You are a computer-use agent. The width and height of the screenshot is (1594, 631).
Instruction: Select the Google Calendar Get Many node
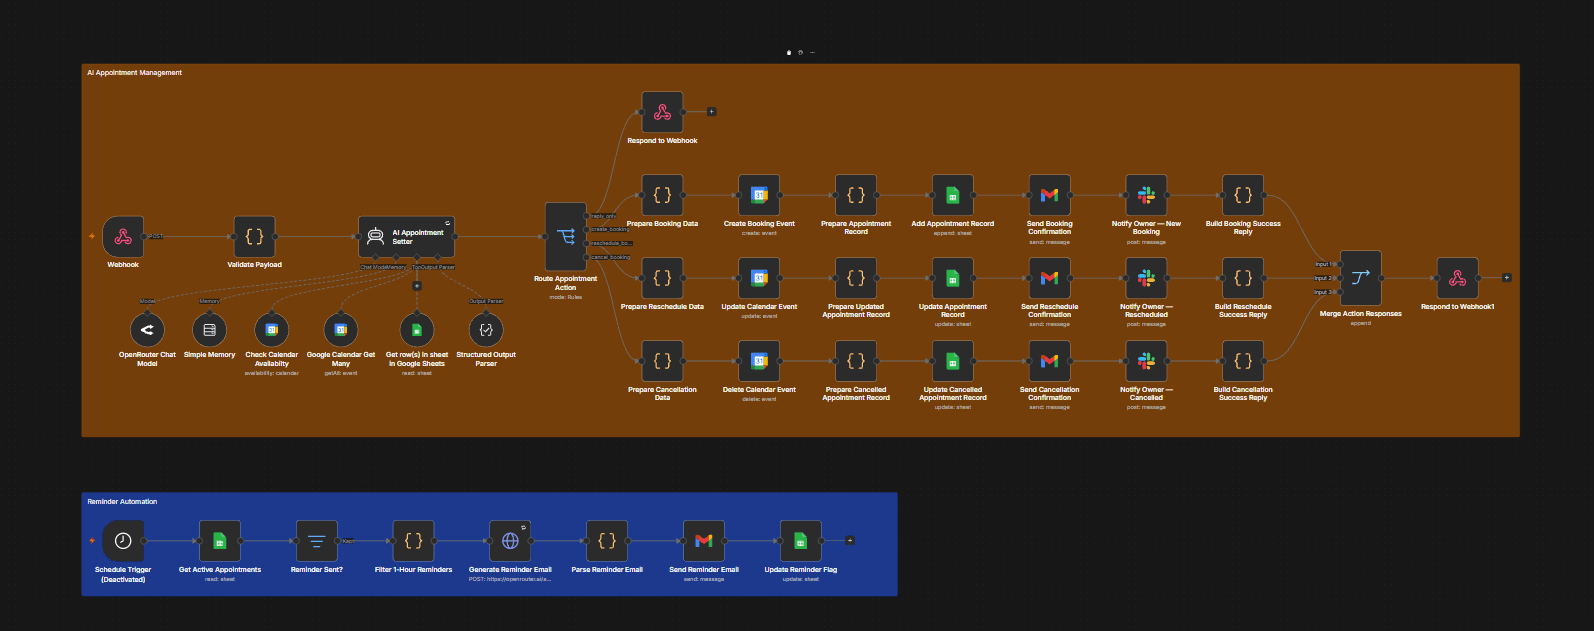341,330
